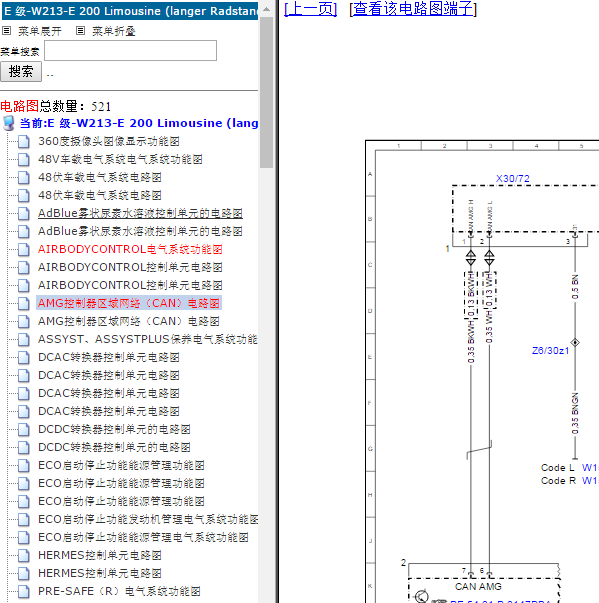Open 360度摄像头图像显示功能图 entry

[x=109, y=142]
